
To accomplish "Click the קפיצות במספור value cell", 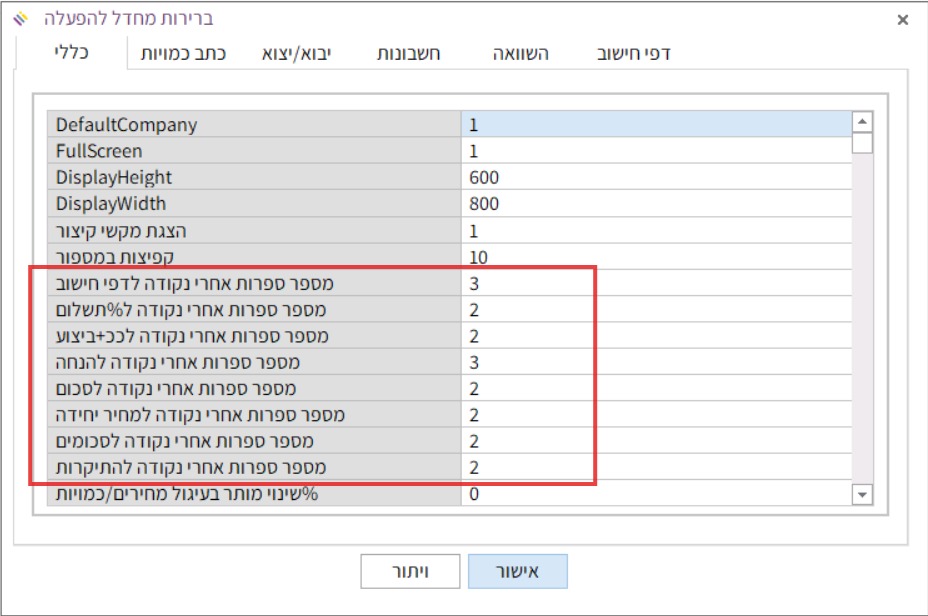I will [655, 257].
